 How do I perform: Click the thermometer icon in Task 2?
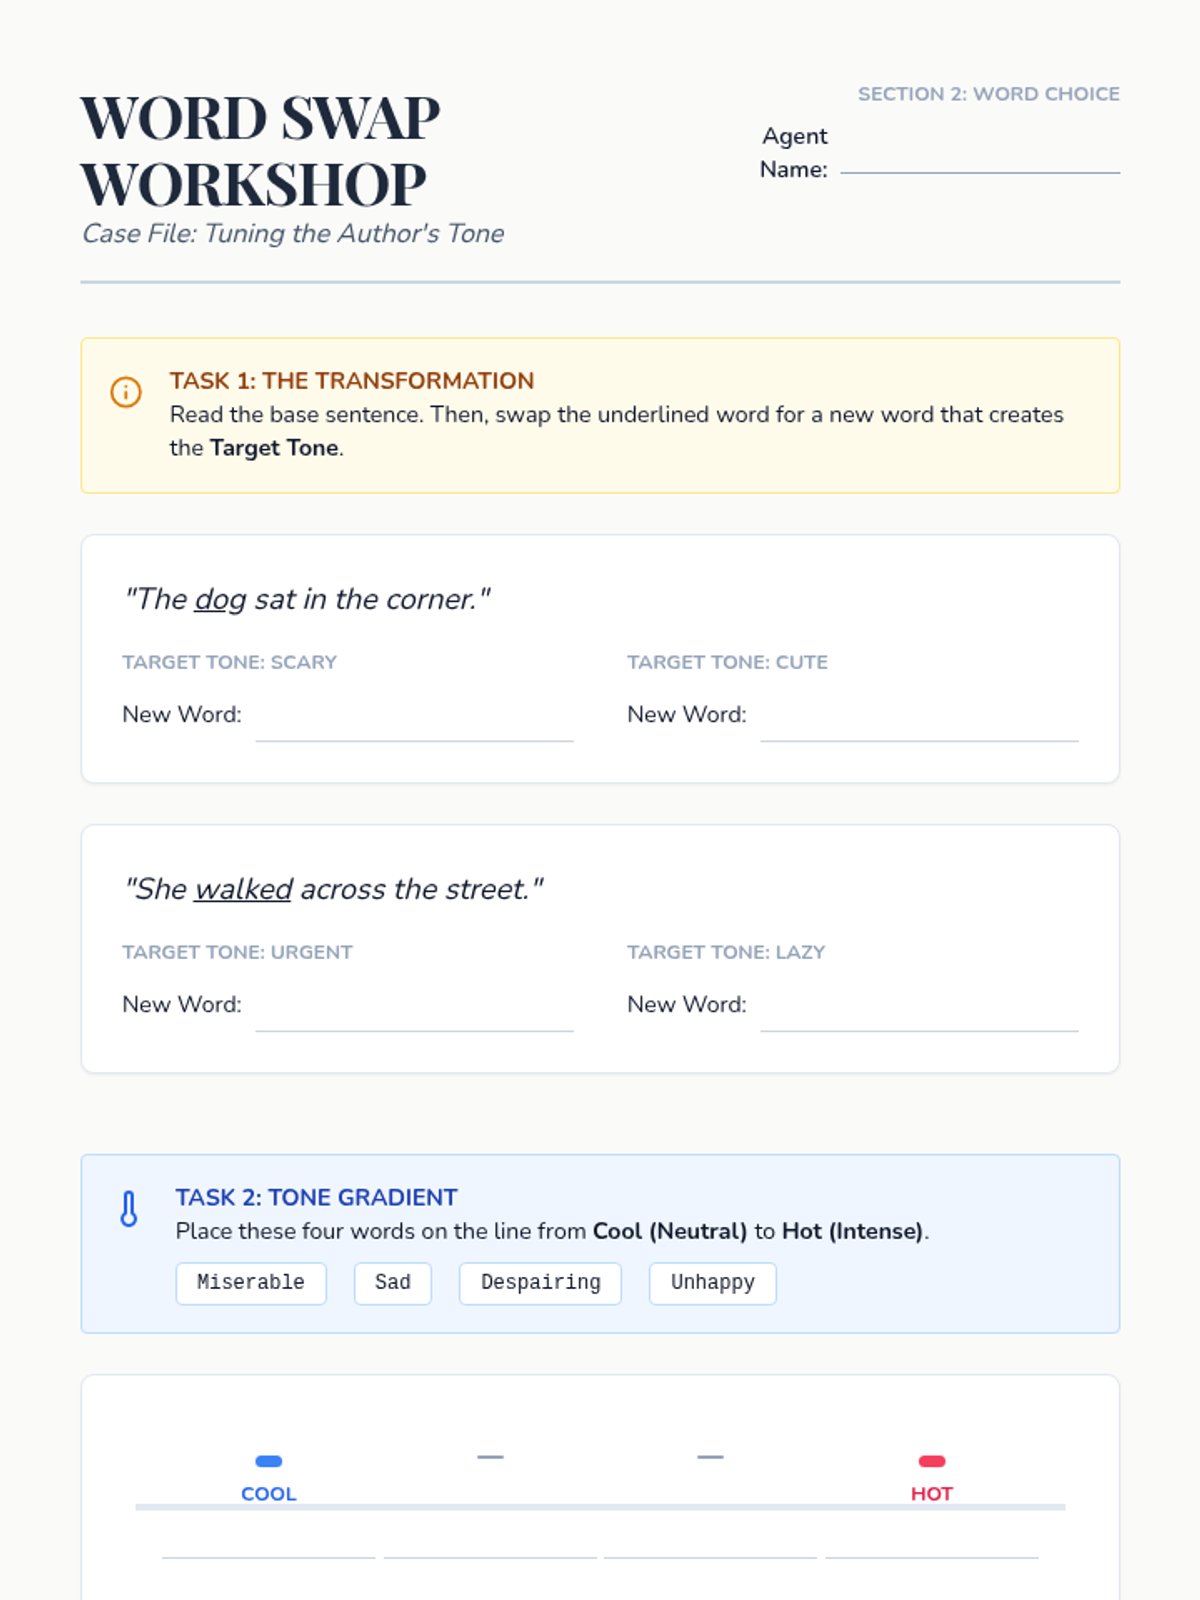(x=129, y=1209)
